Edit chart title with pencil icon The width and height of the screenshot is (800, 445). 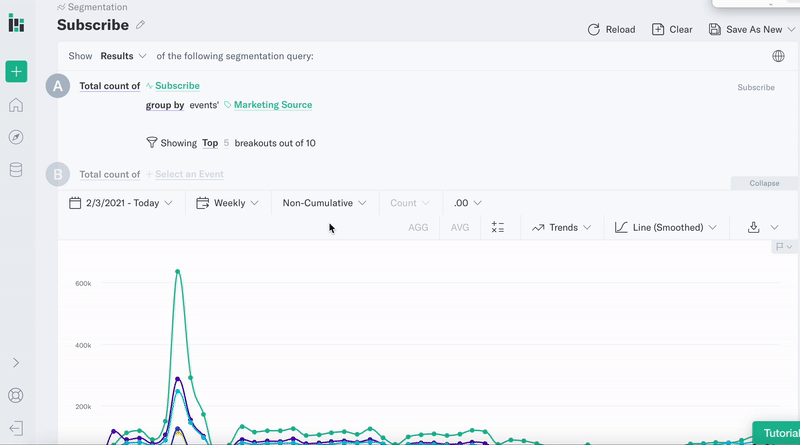[140, 24]
